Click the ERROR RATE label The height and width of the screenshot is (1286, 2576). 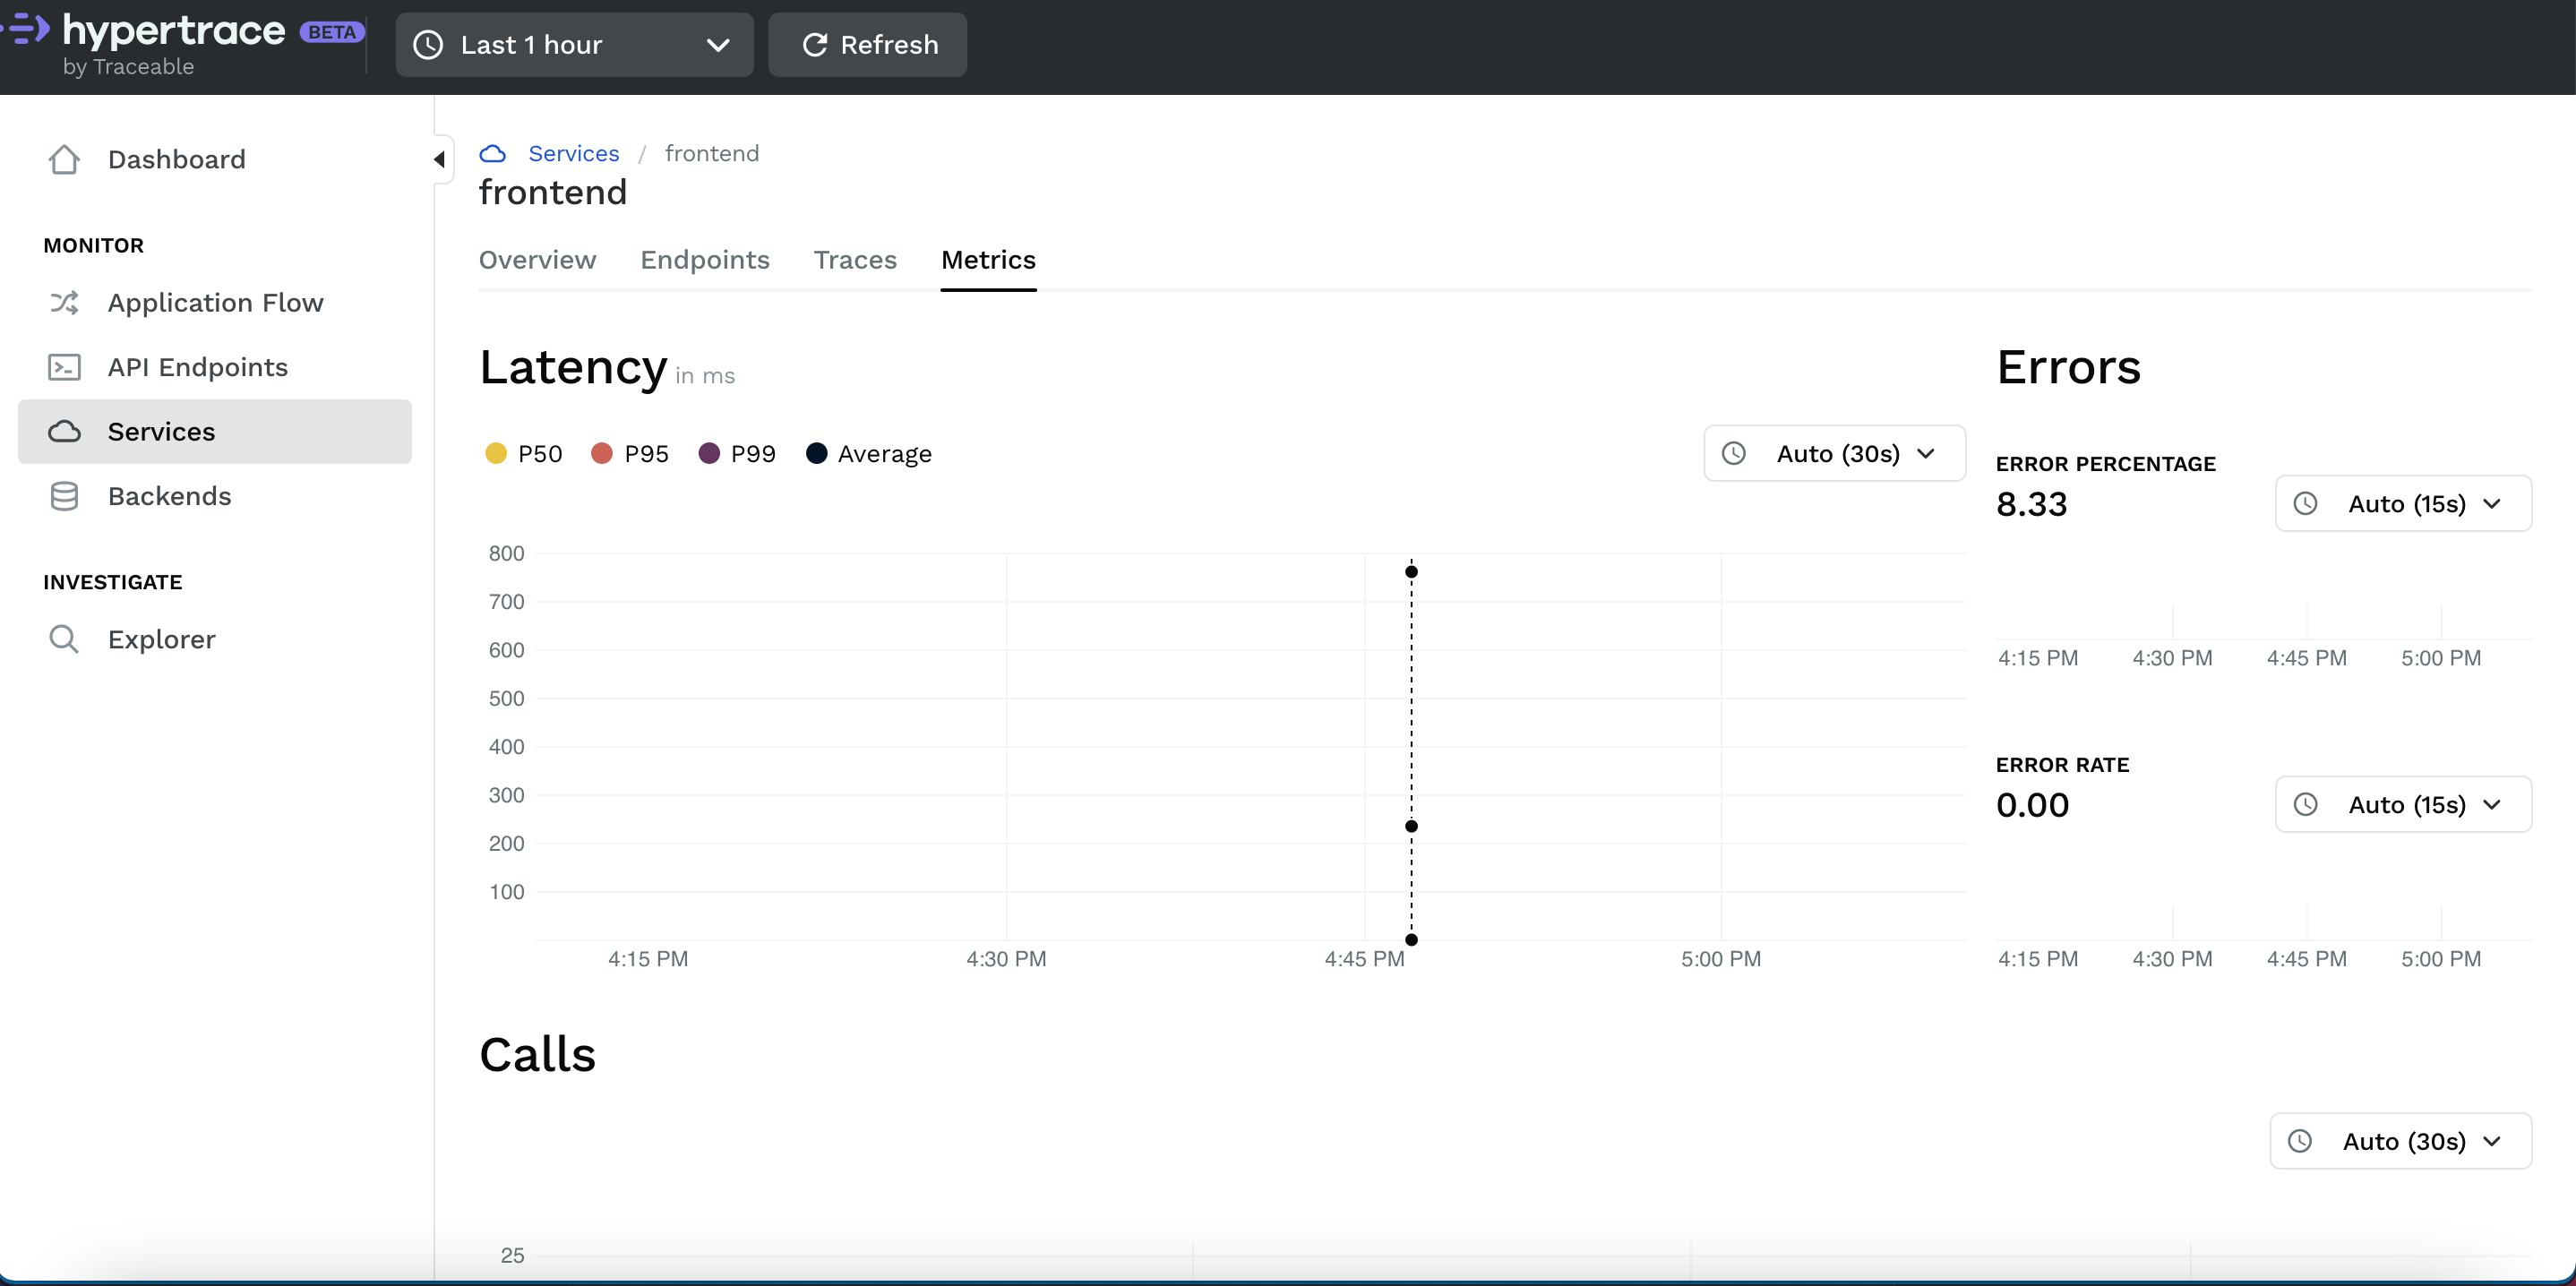click(2062, 765)
